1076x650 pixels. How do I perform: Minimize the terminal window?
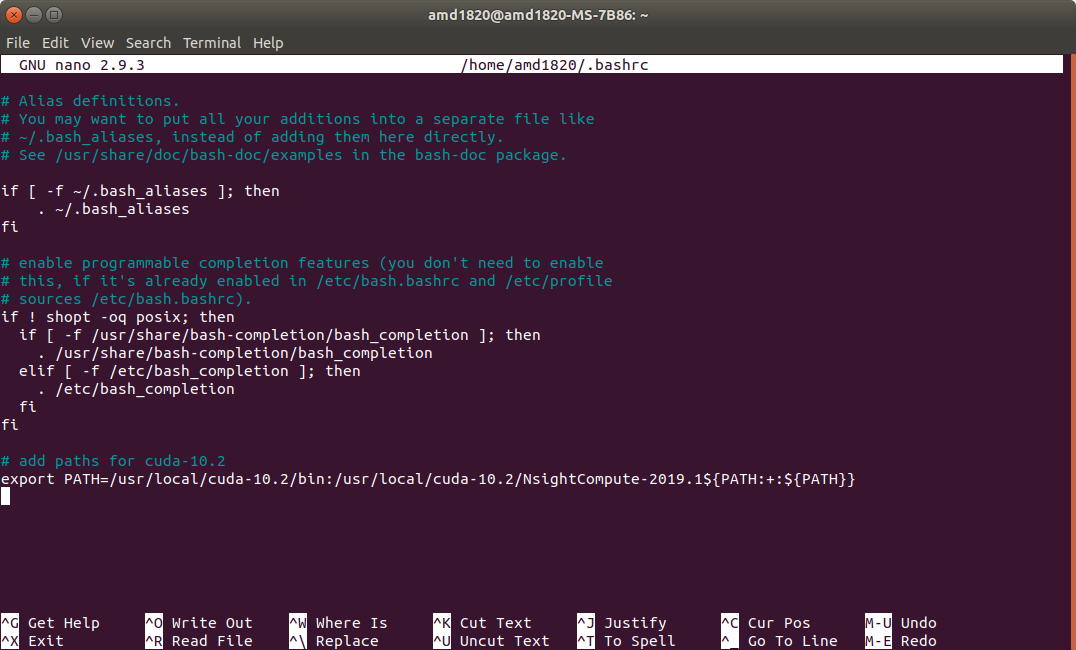[34, 14]
